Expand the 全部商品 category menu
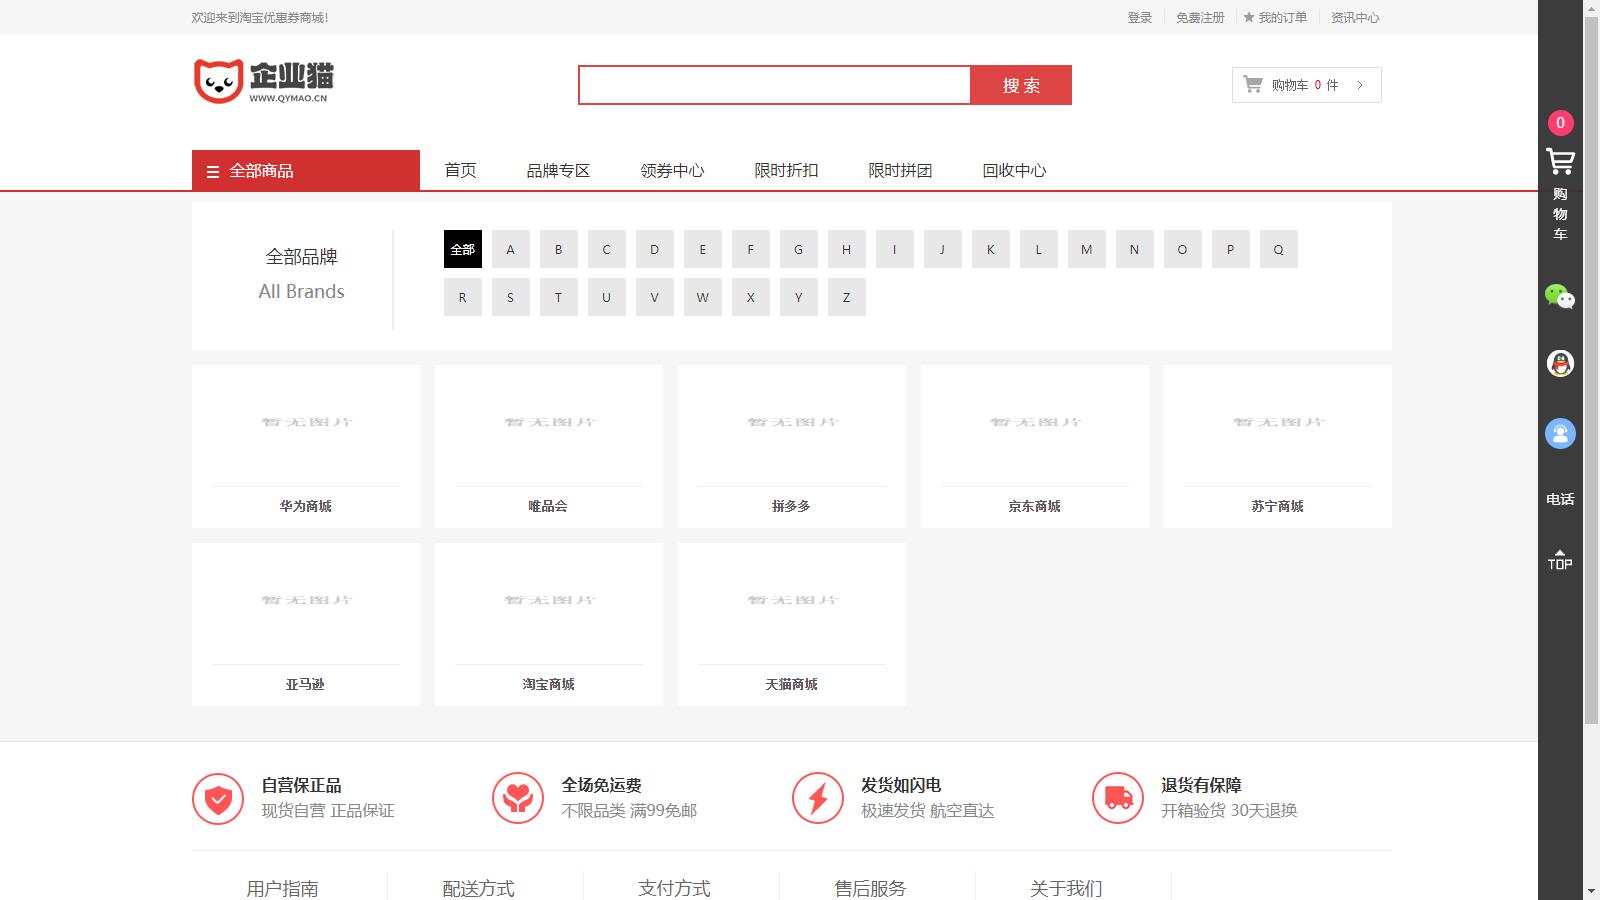This screenshot has height=900, width=1600. 305,170
